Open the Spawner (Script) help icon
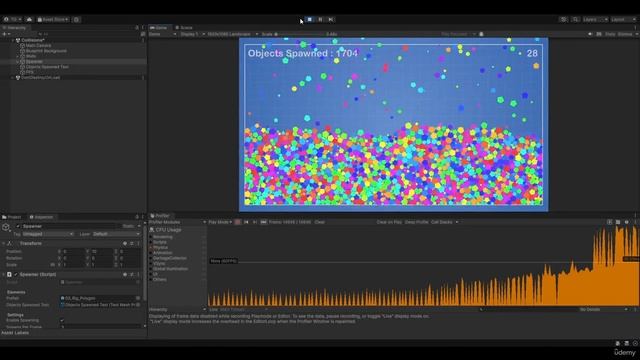This screenshot has height=360, width=640. tap(125, 275)
